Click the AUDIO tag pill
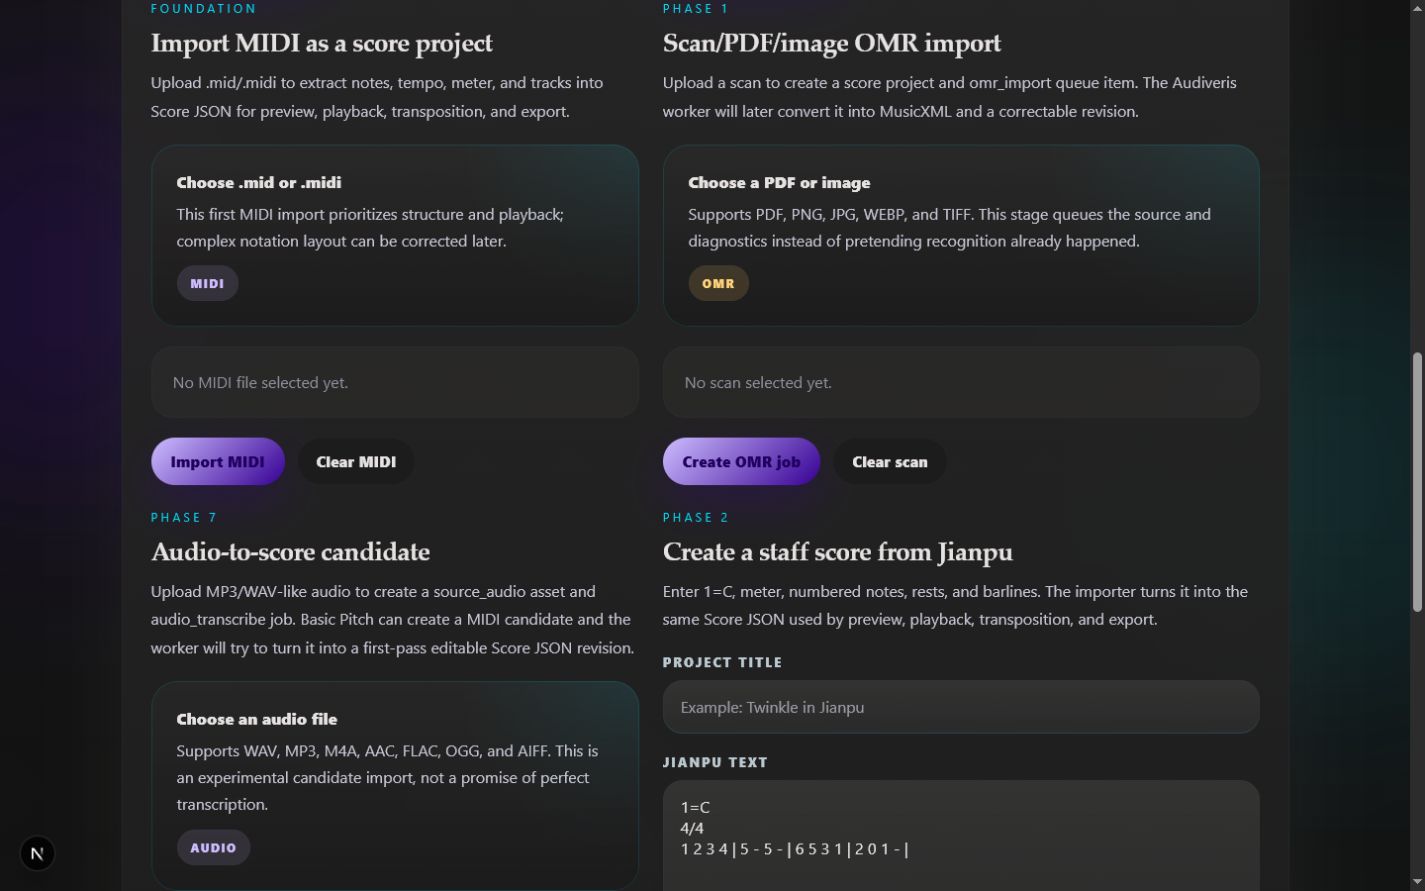Image resolution: width=1425 pixels, height=891 pixels. coord(213,847)
